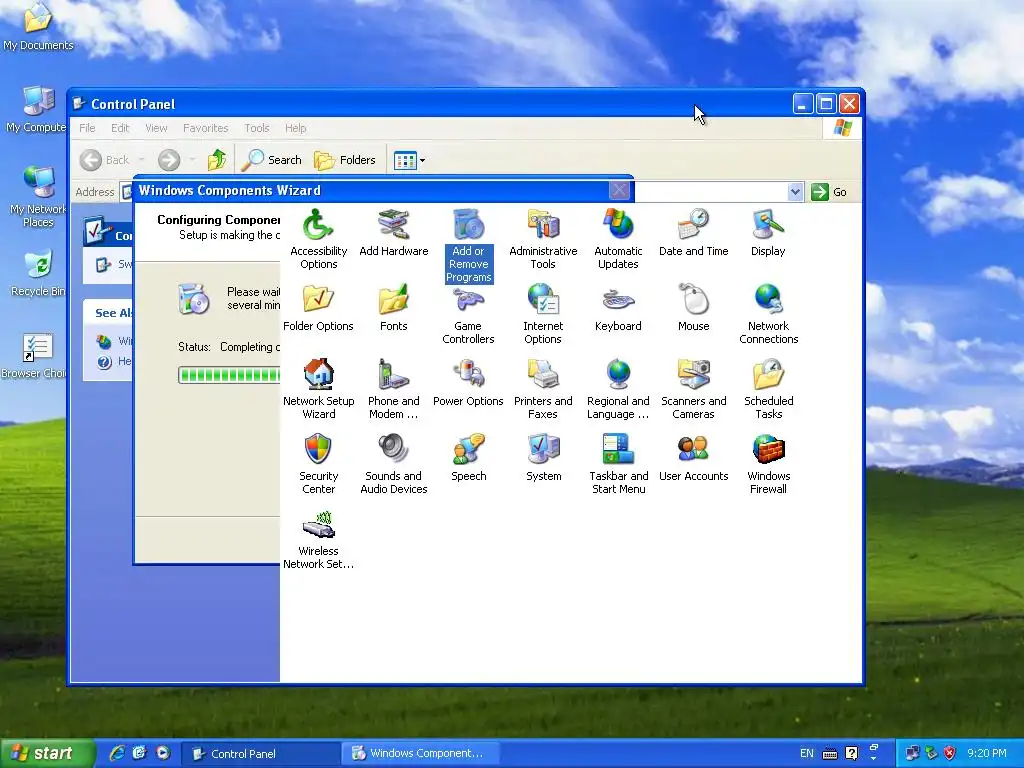This screenshot has height=768, width=1024.
Task: Click the EN language indicator
Action: pyautogui.click(x=807, y=754)
